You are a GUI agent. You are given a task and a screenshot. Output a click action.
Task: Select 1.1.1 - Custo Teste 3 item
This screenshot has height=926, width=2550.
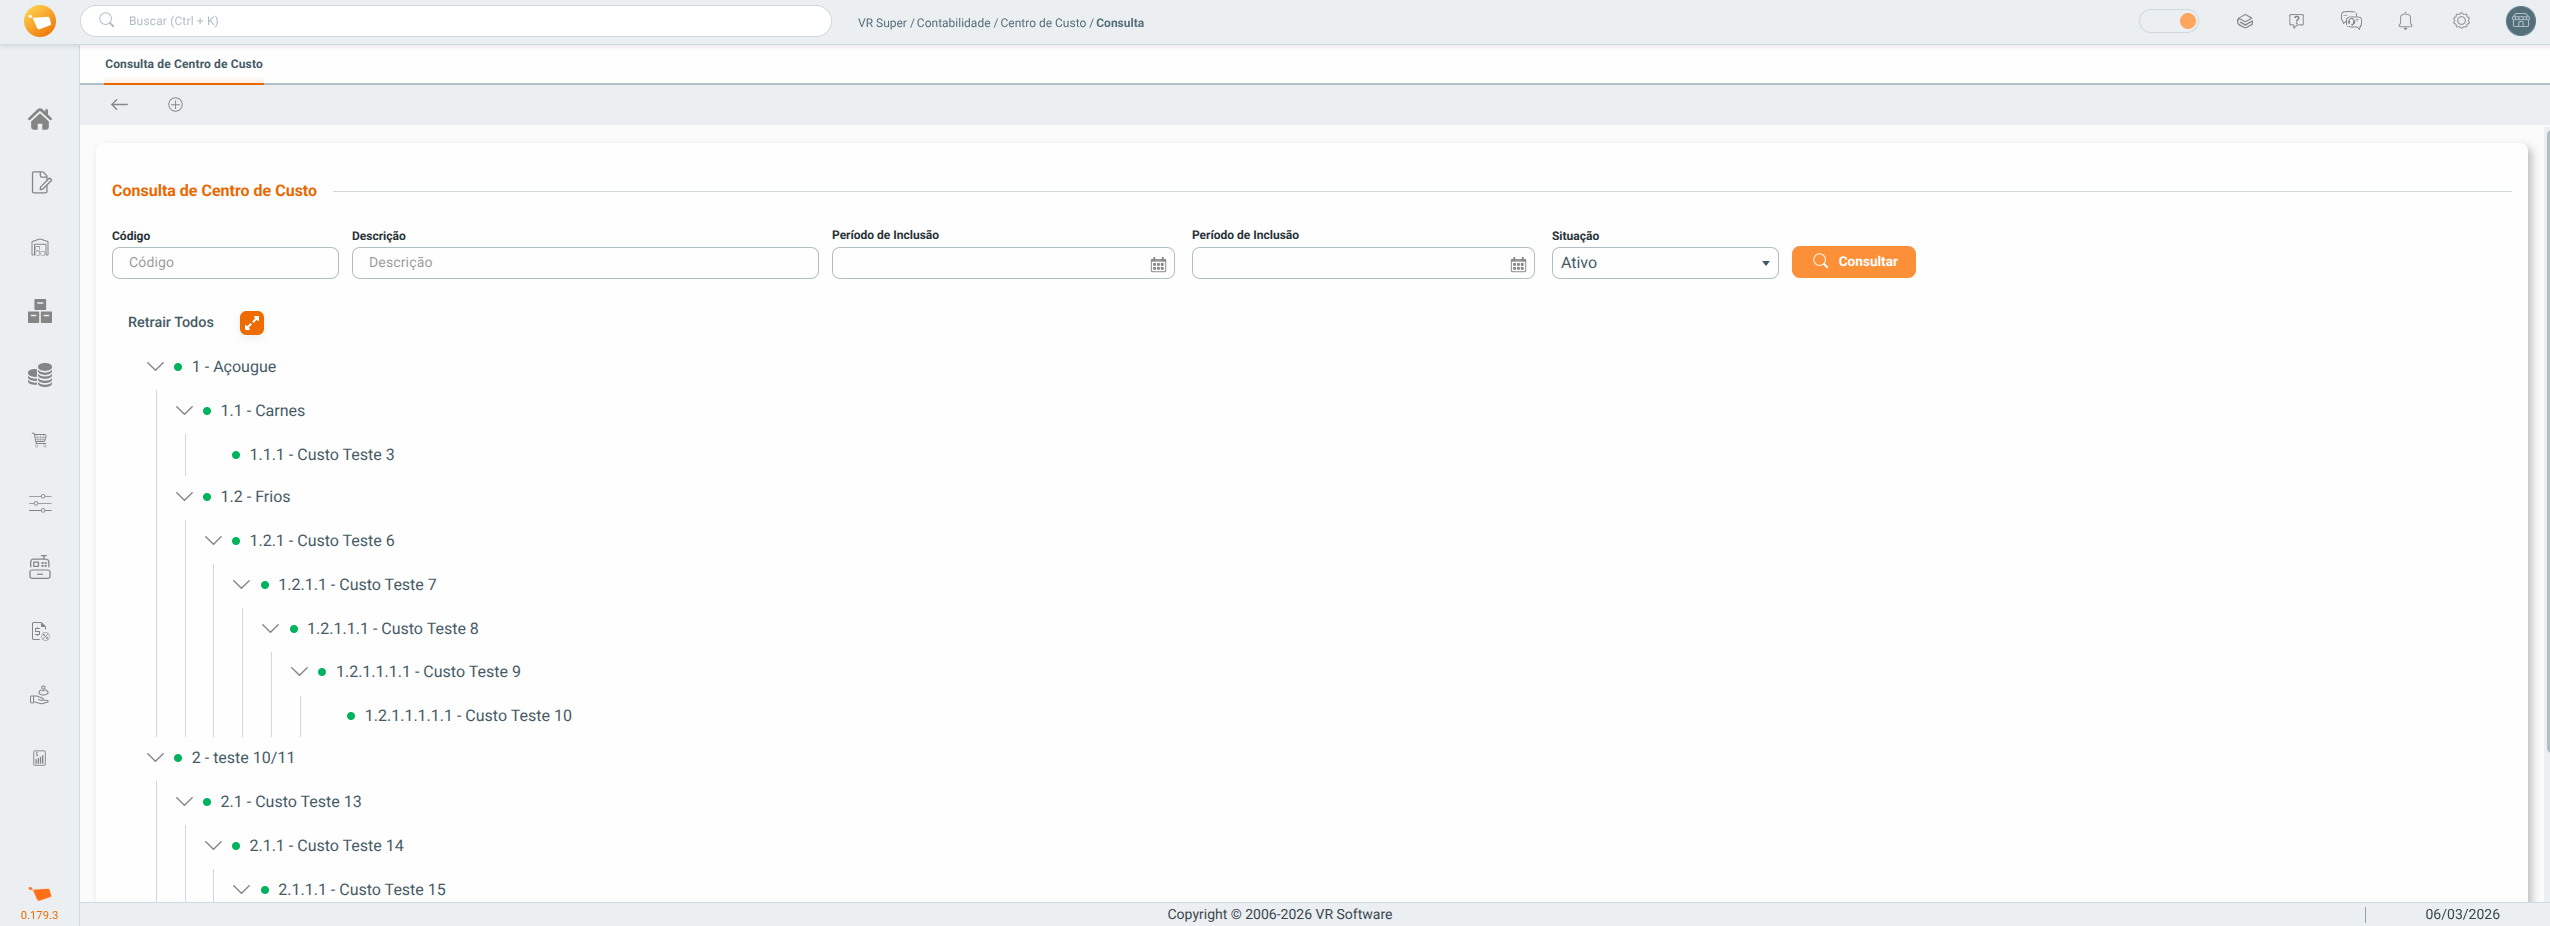[x=321, y=455]
